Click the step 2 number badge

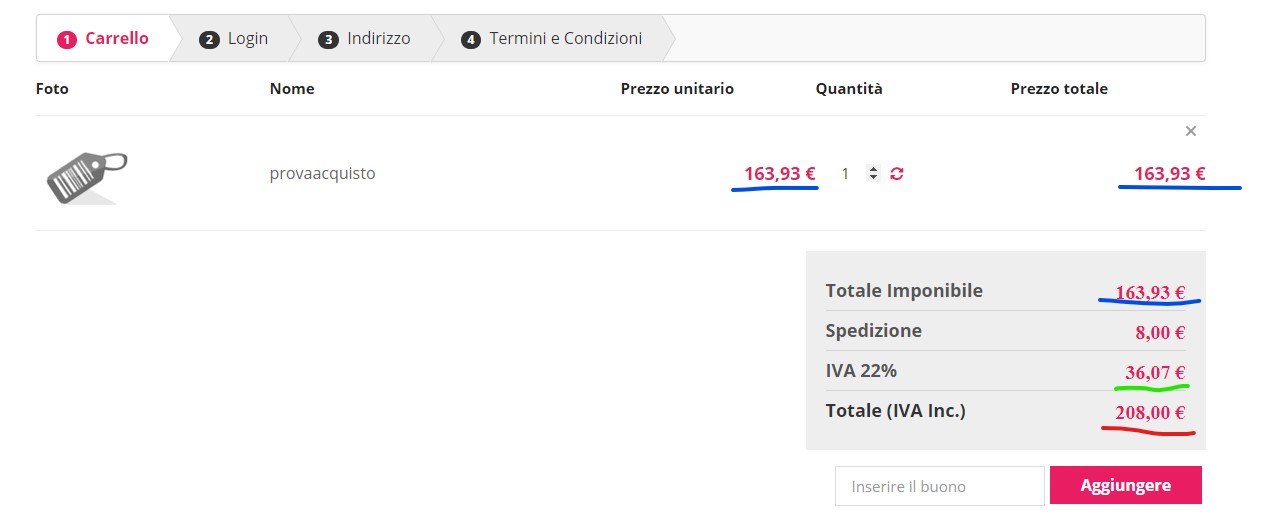[x=209, y=40]
